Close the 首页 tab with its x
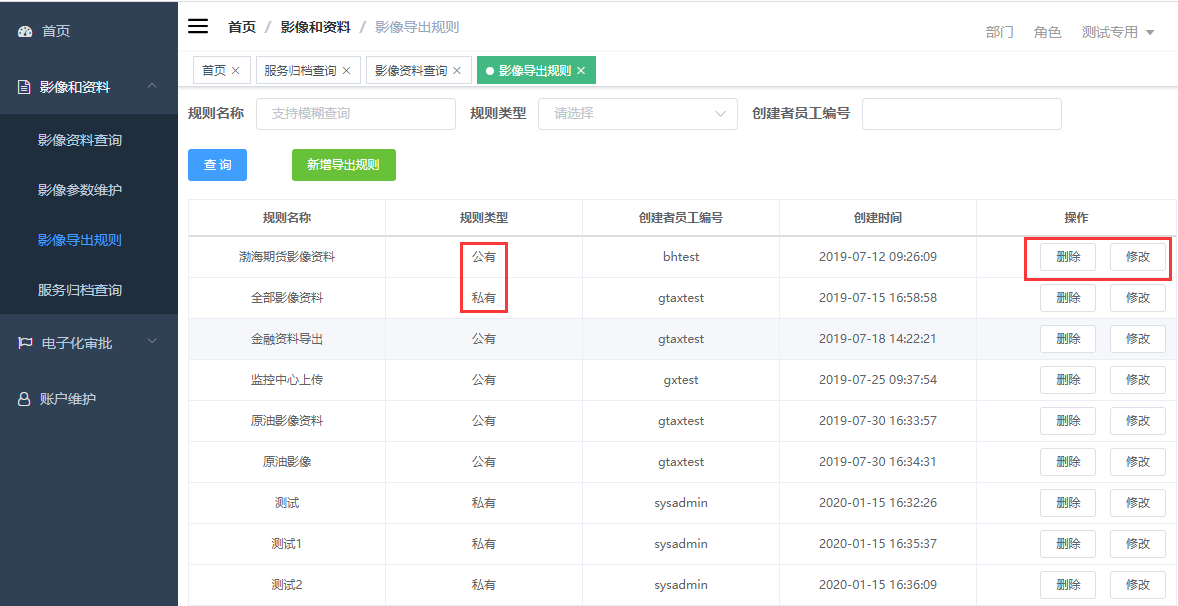The height and width of the screenshot is (606, 1178). (x=235, y=71)
